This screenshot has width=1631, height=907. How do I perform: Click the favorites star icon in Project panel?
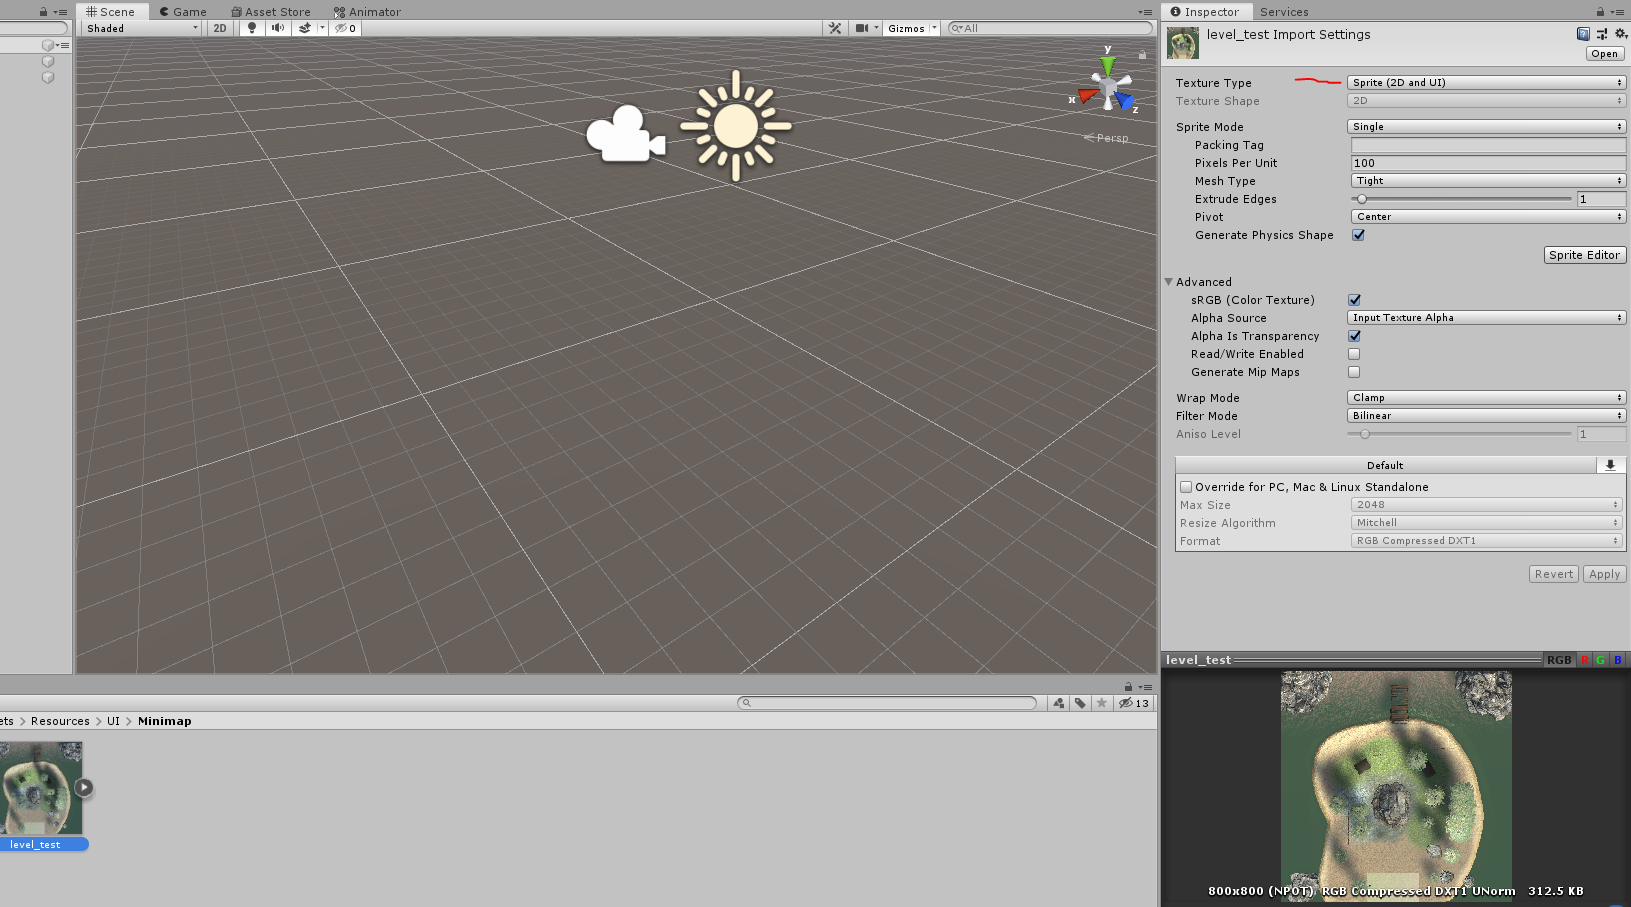coord(1101,703)
